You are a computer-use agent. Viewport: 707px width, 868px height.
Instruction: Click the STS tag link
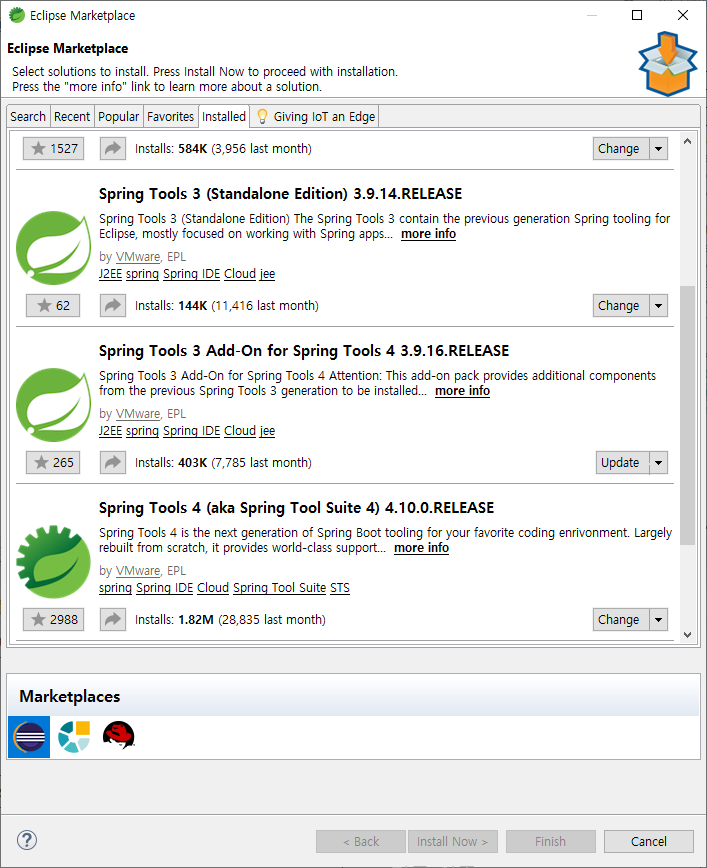coord(340,588)
